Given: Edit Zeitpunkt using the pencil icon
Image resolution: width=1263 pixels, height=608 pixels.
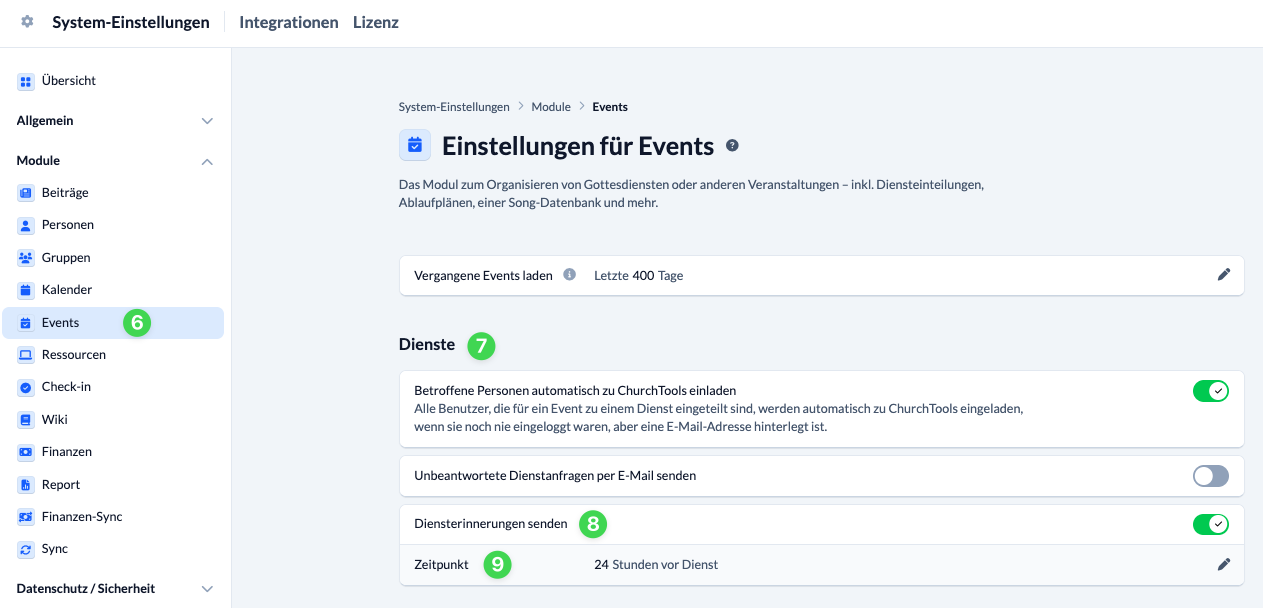Looking at the screenshot, I should (x=1224, y=564).
